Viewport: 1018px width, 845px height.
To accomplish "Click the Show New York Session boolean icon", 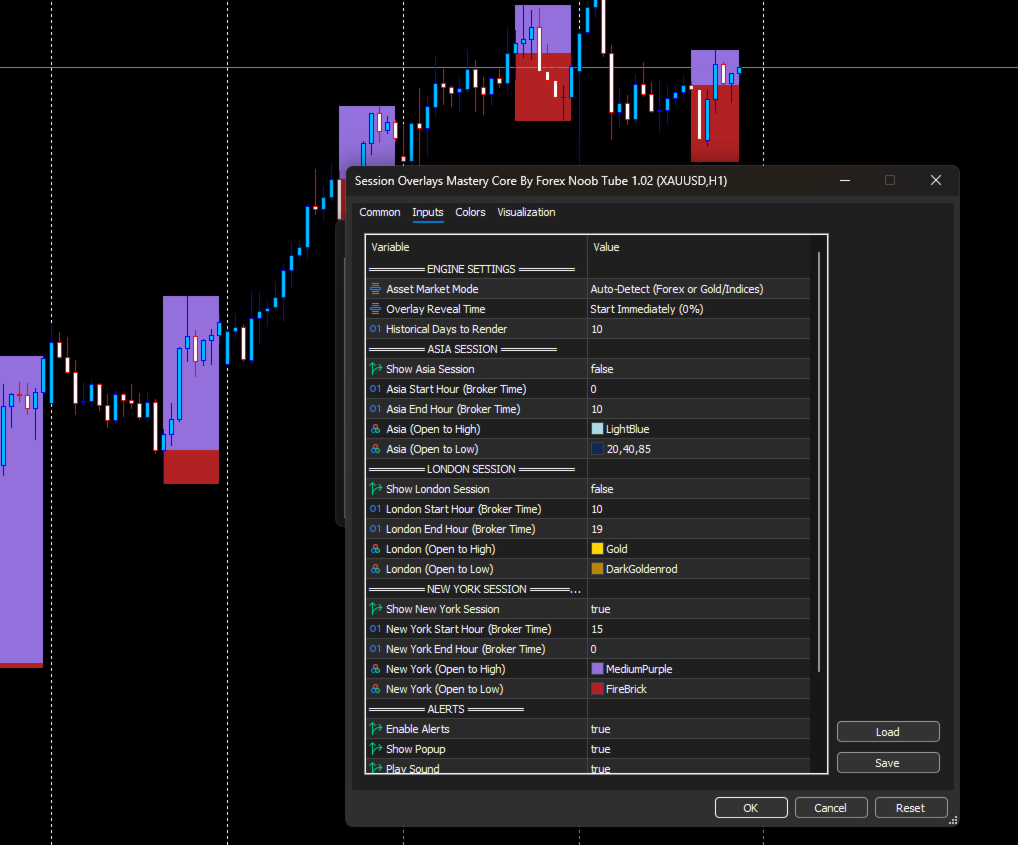I will pyautogui.click(x=375, y=609).
